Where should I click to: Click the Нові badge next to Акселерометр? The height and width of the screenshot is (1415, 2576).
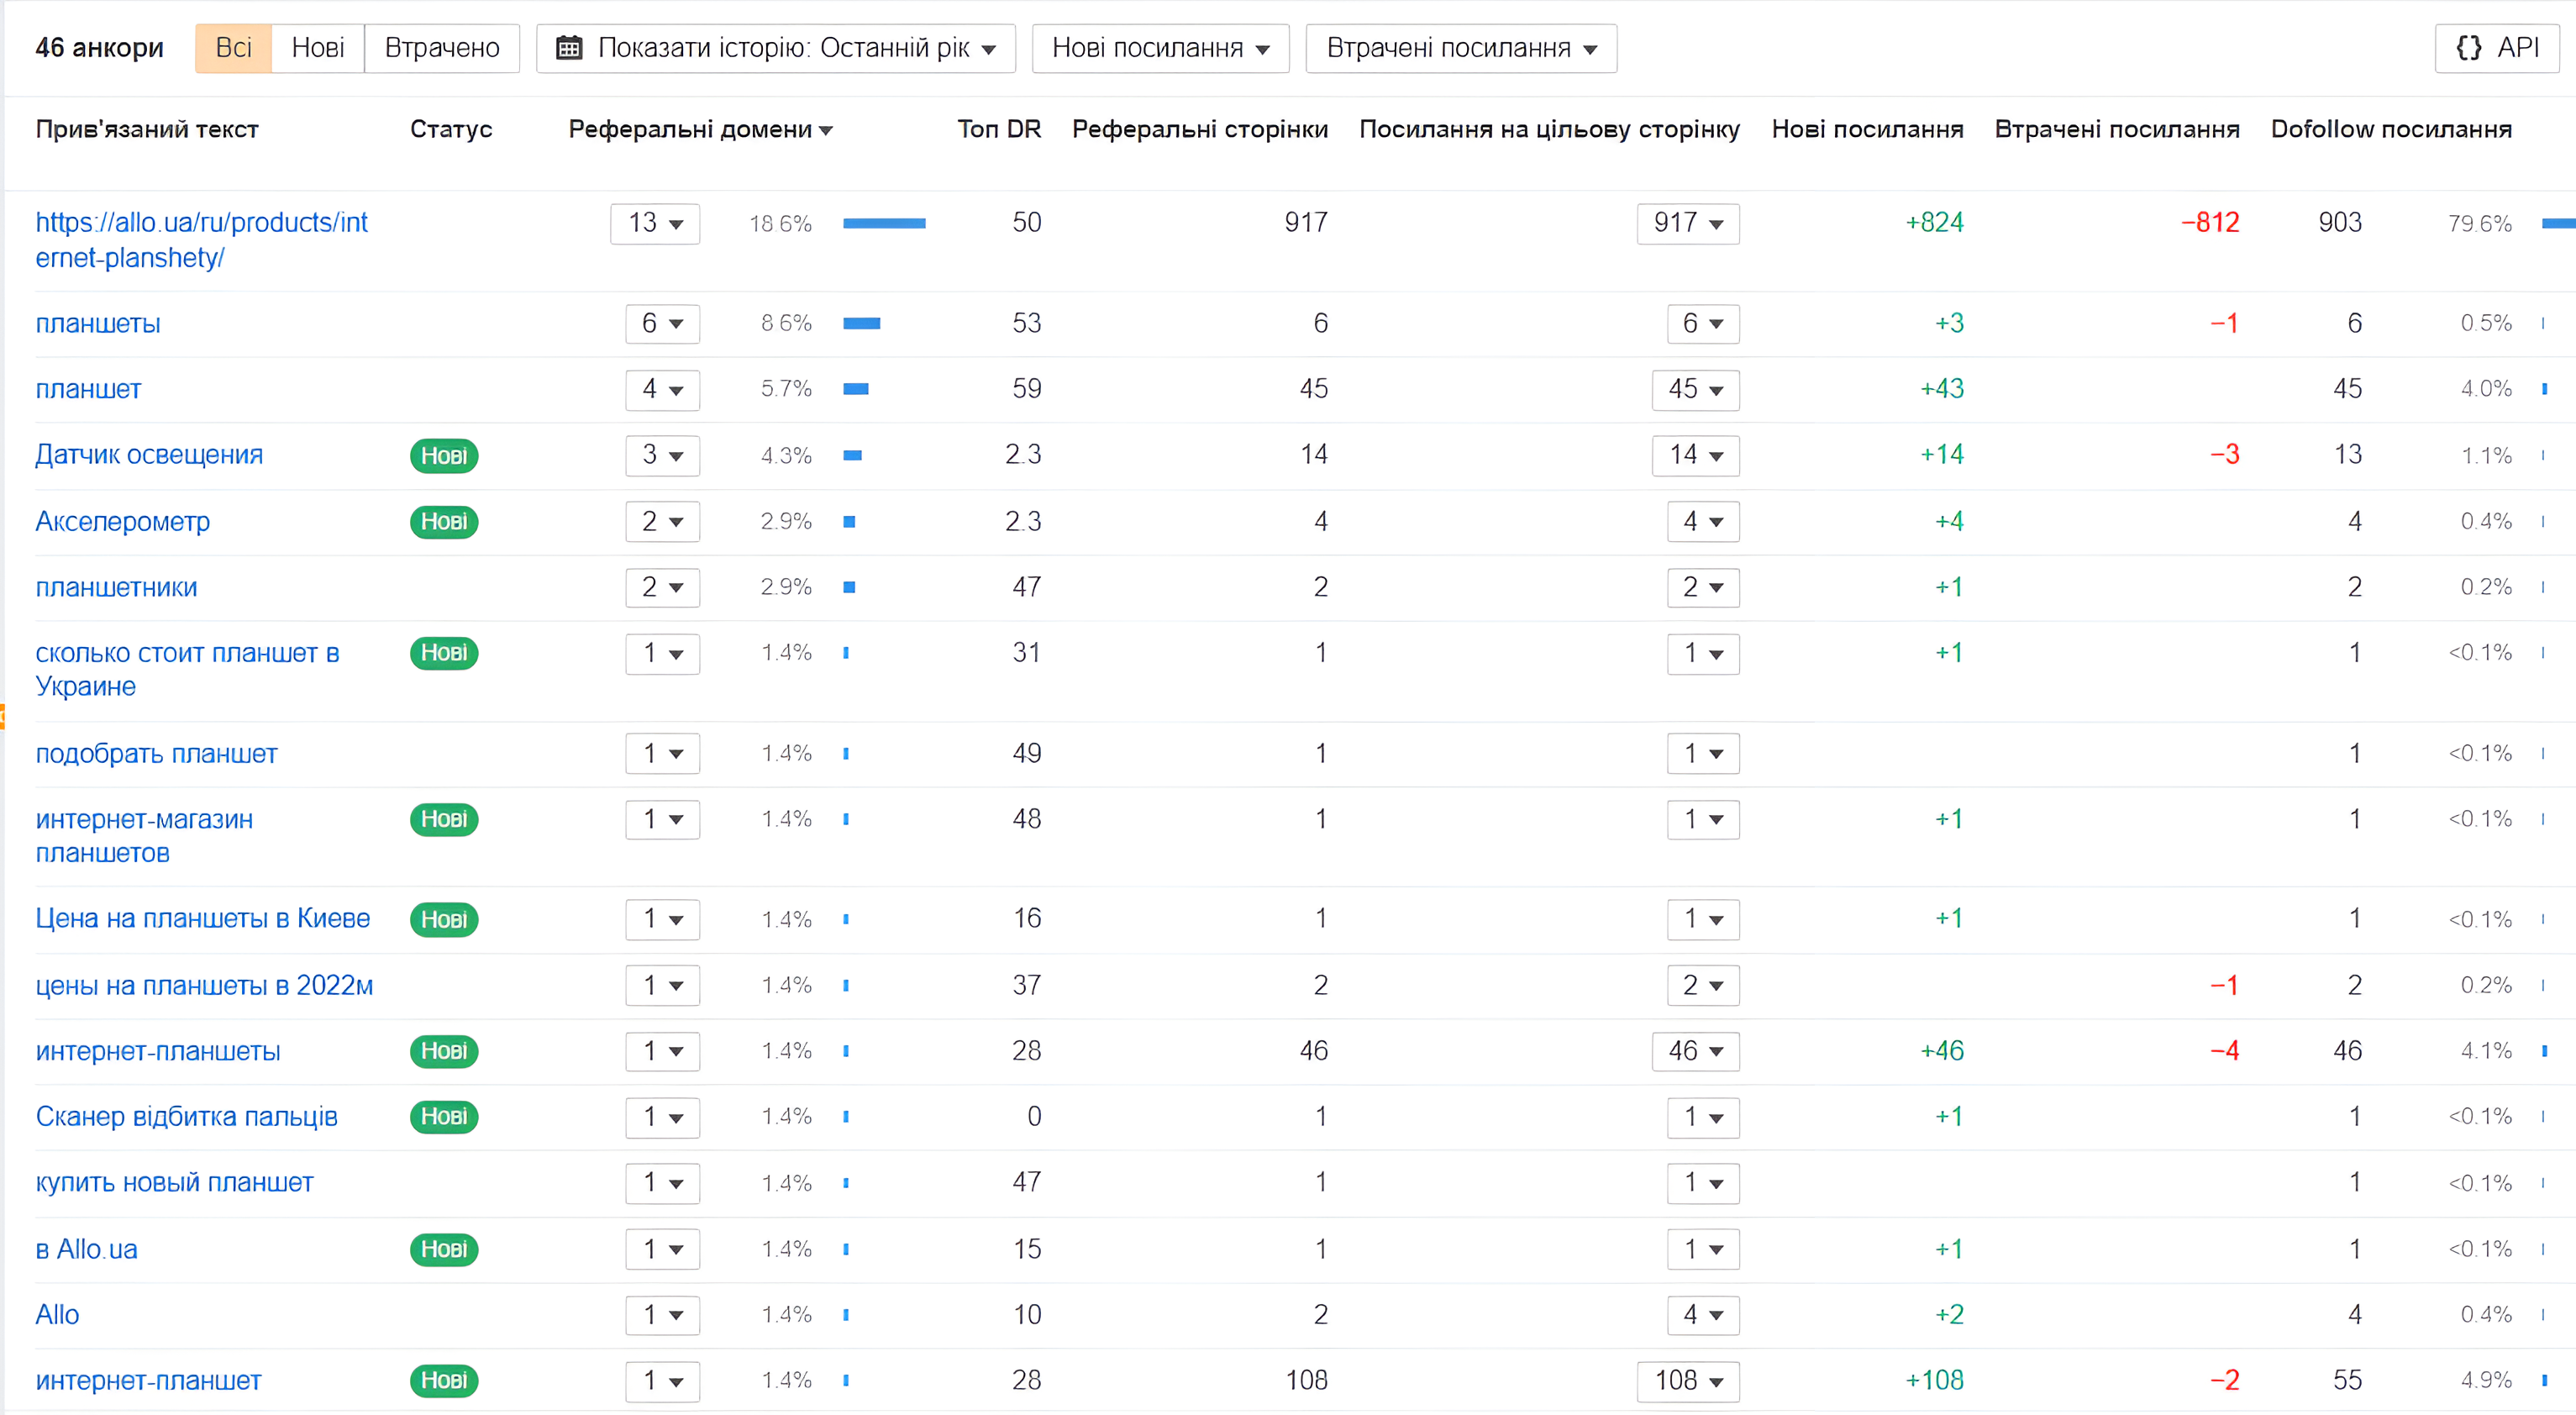coord(444,521)
